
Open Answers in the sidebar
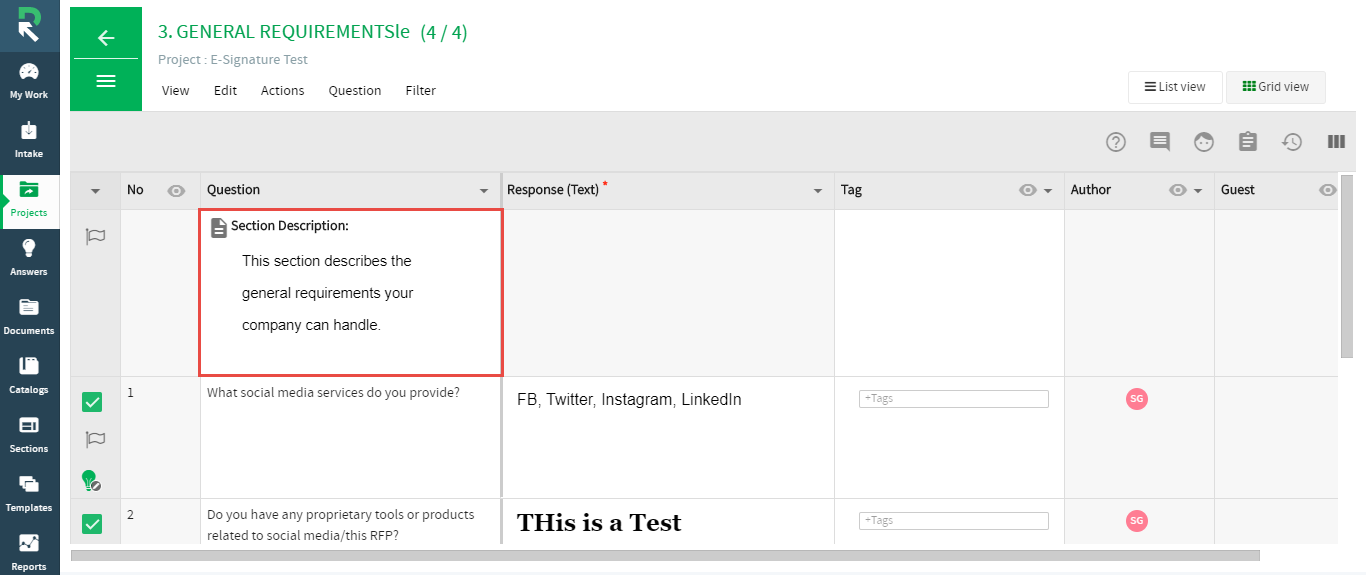[29, 258]
